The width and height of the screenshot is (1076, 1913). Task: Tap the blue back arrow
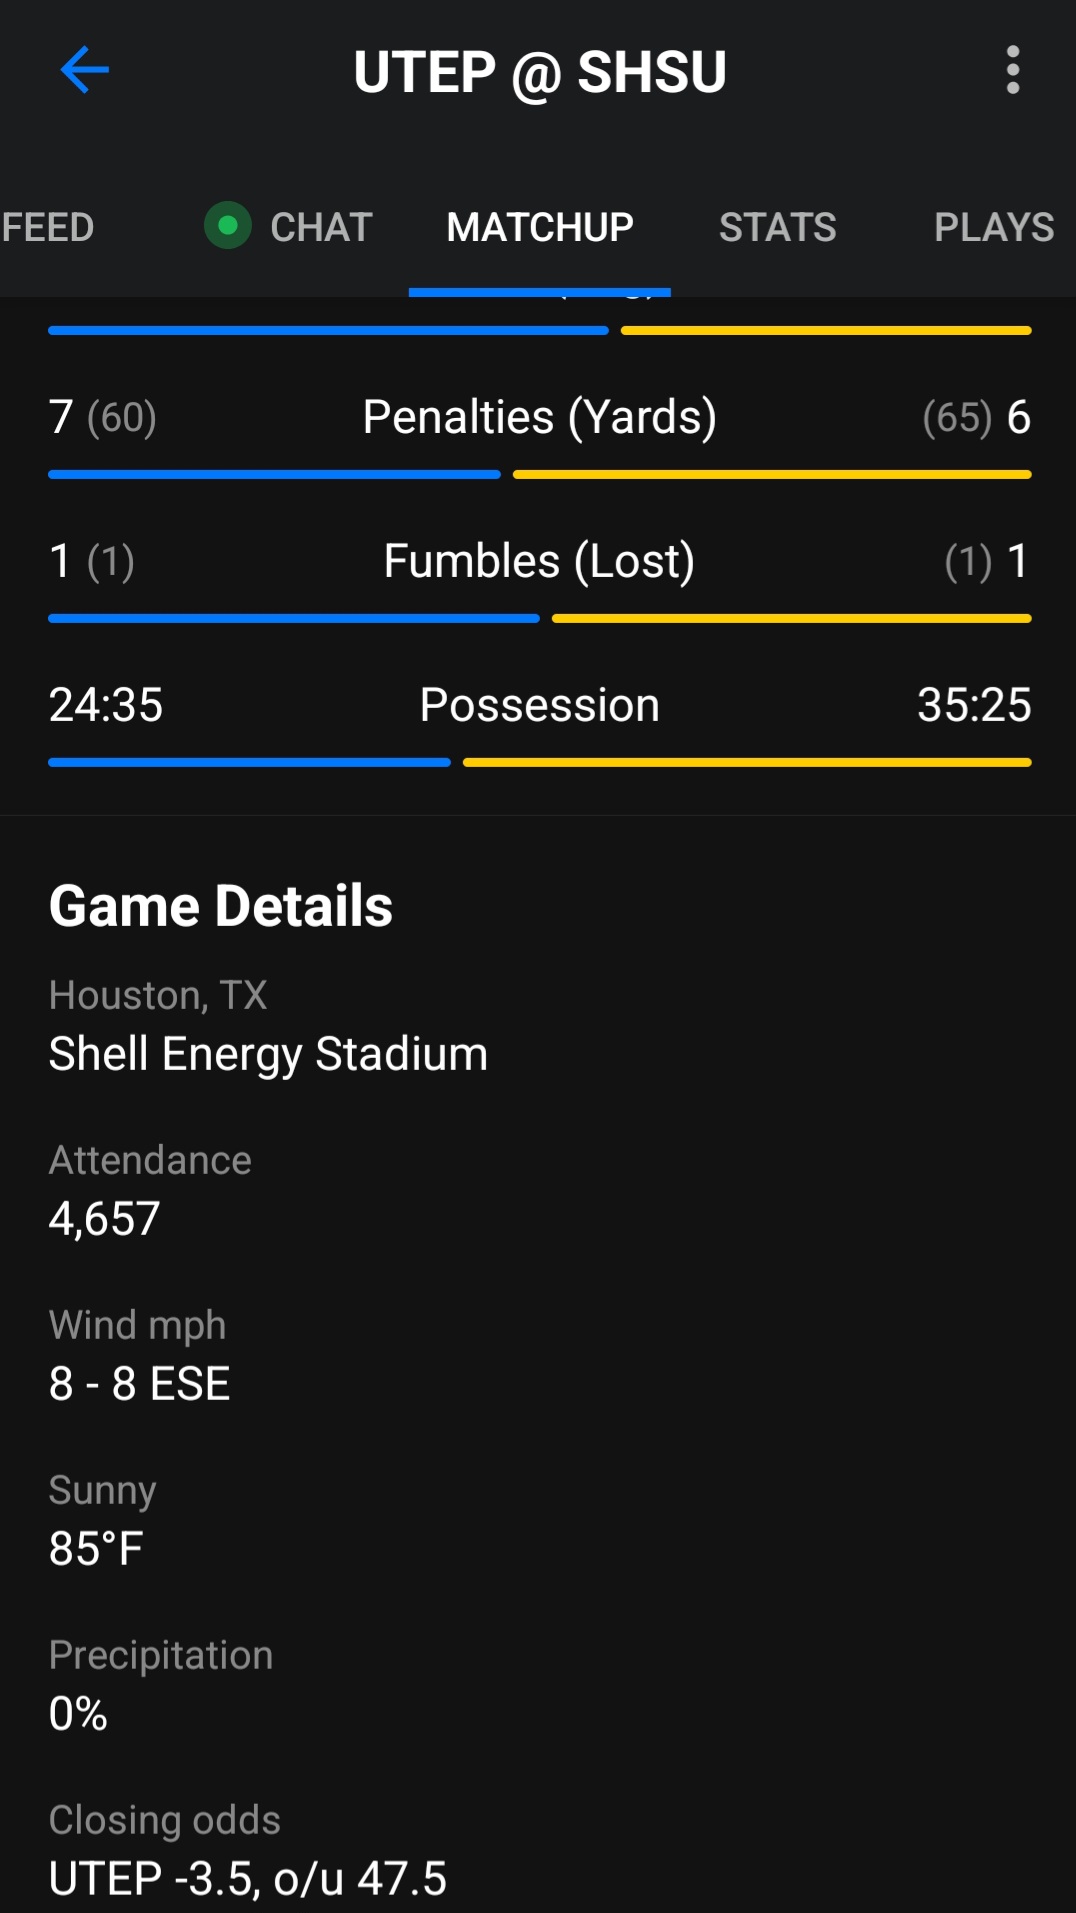click(84, 70)
